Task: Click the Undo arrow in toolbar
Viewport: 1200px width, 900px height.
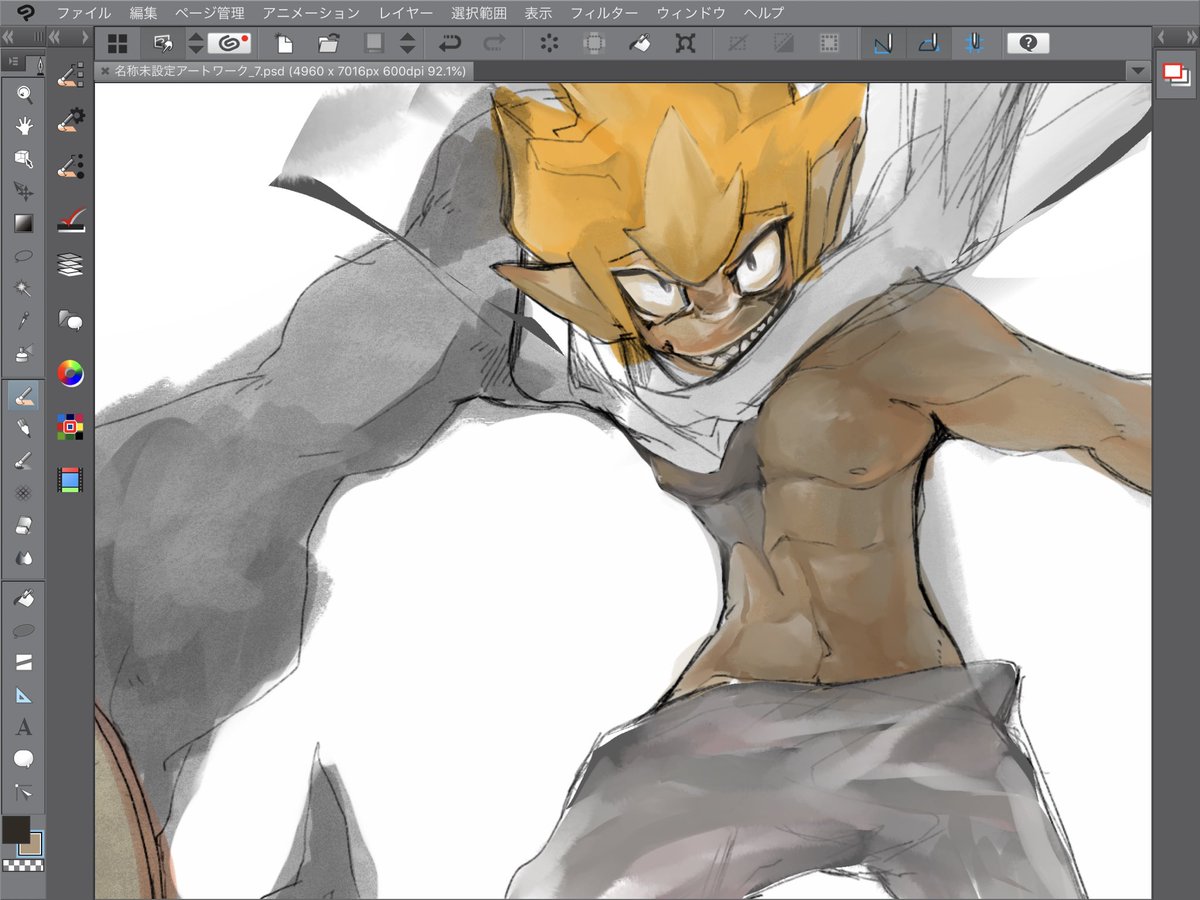Action: pos(450,43)
